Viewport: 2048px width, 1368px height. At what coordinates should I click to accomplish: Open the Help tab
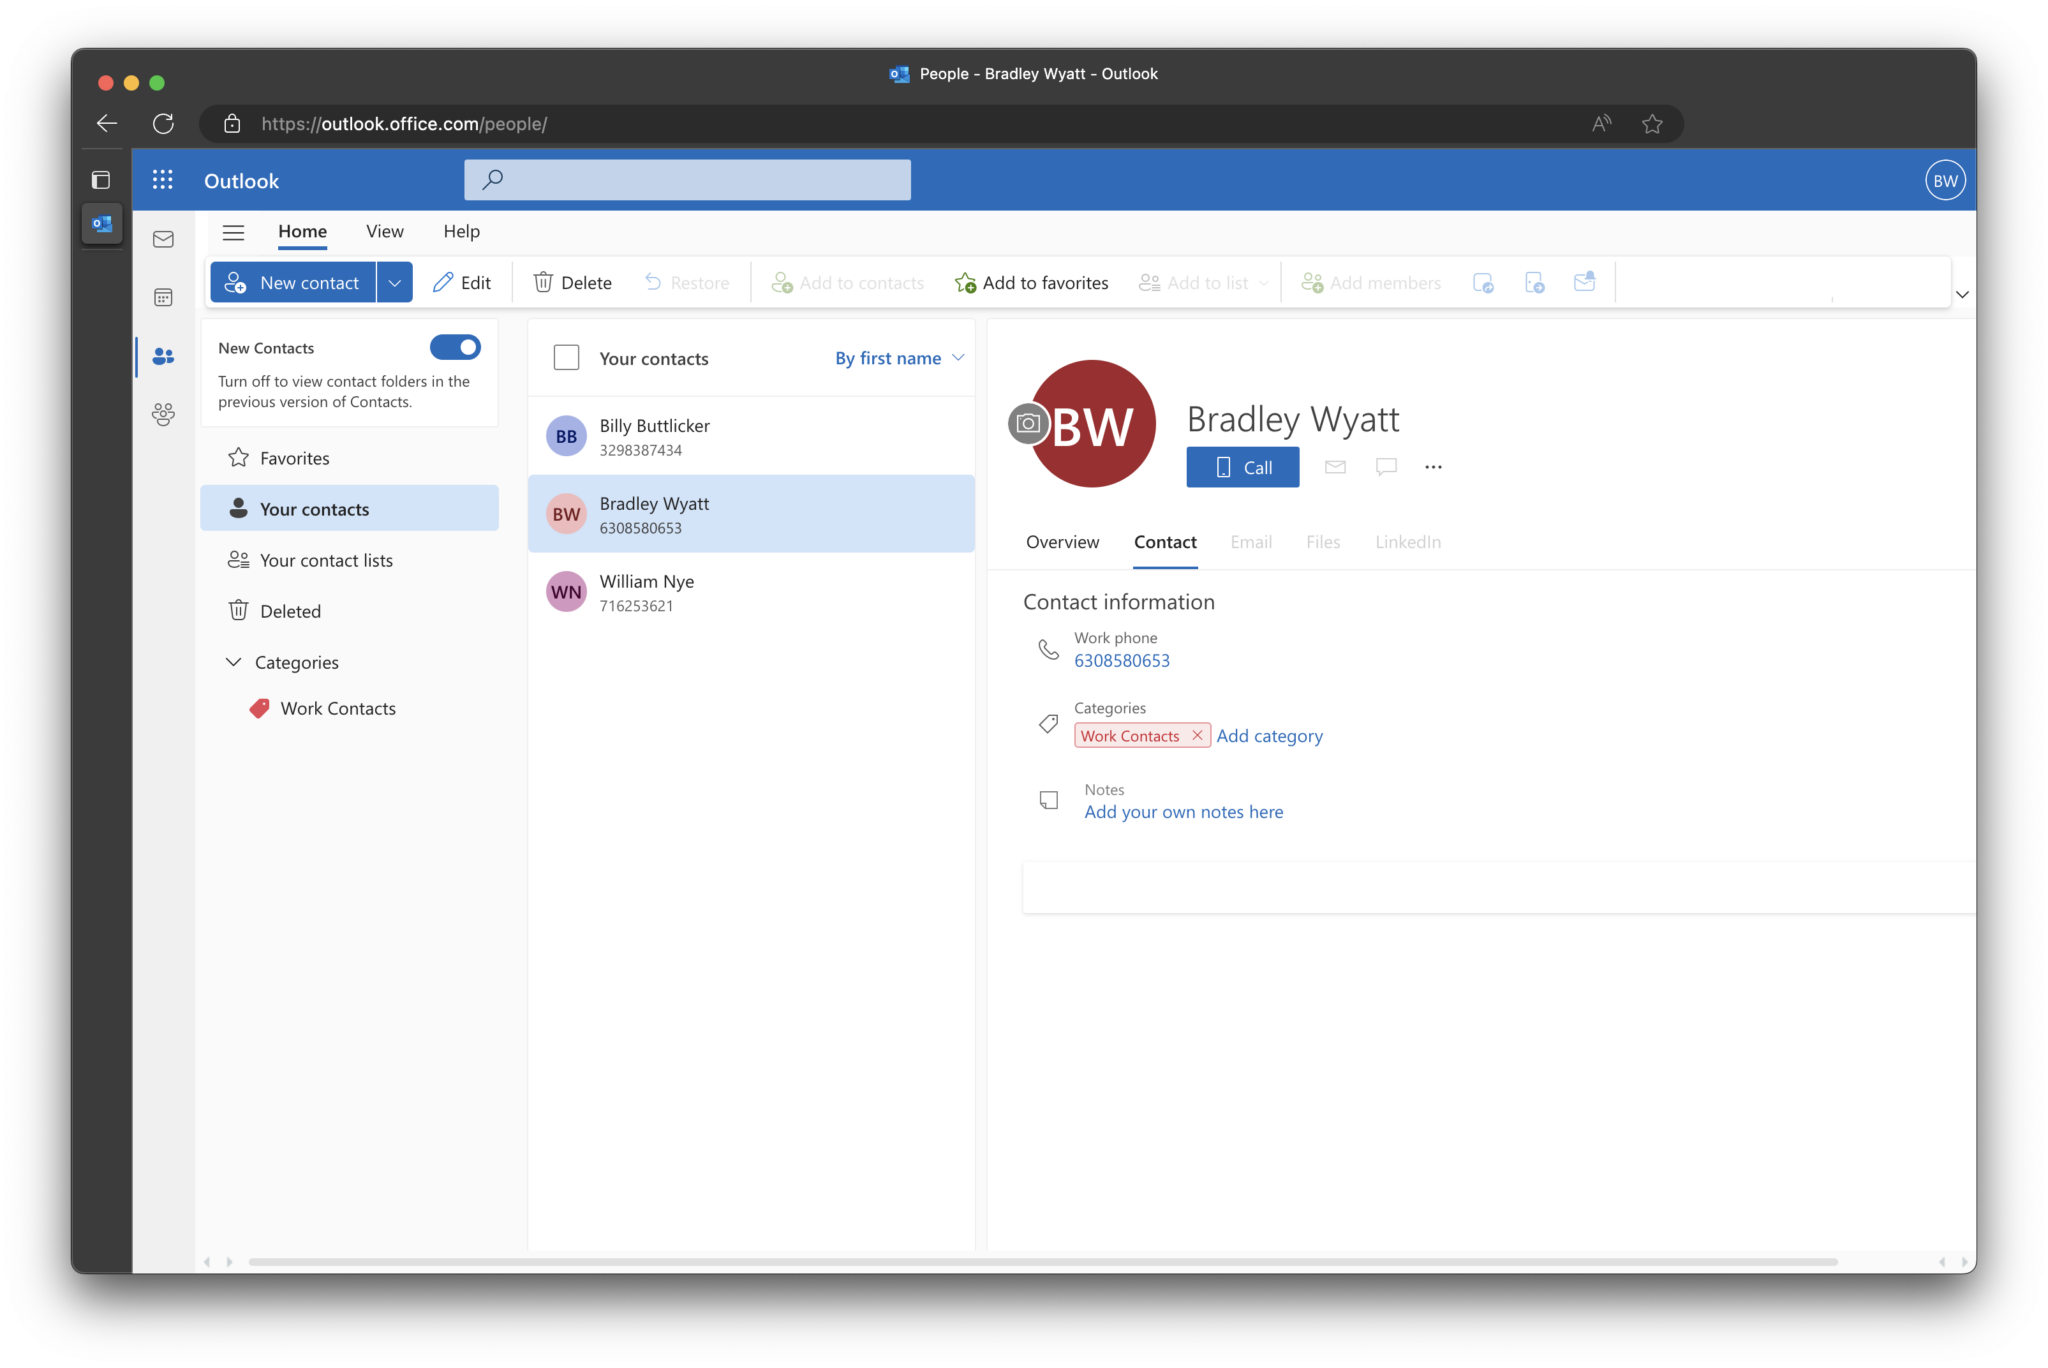tap(461, 231)
